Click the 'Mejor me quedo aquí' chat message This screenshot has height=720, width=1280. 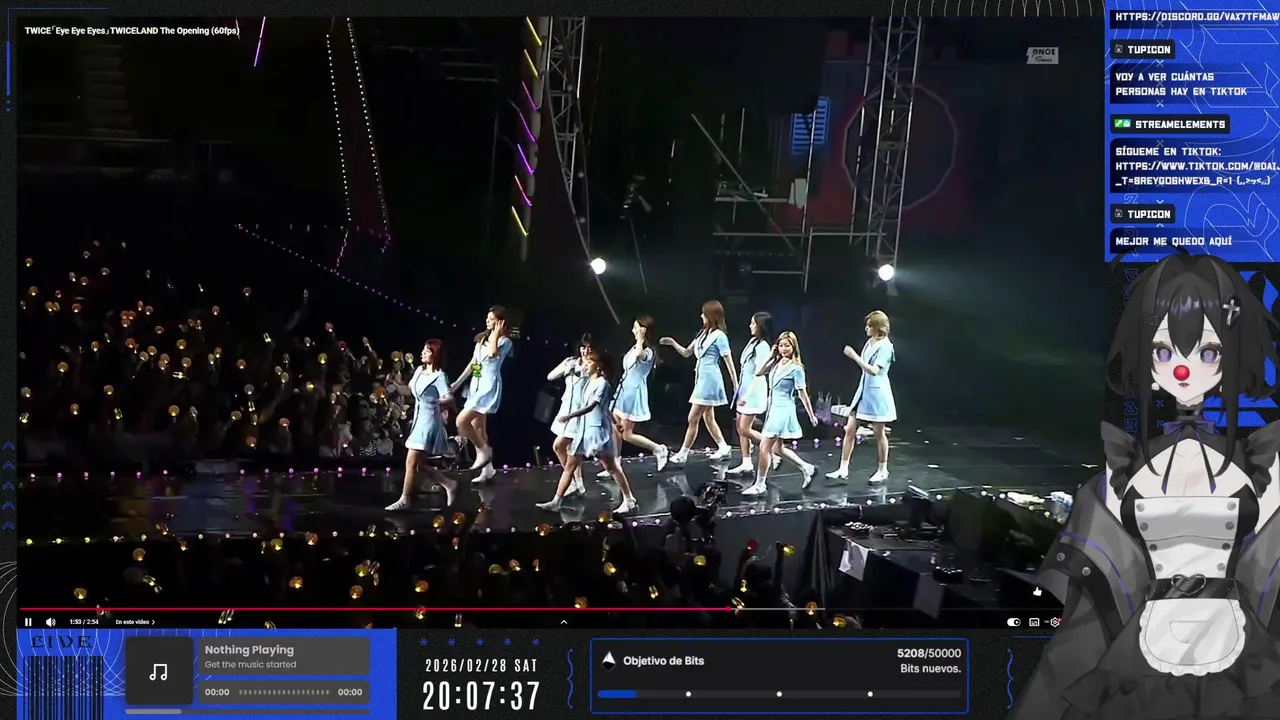click(x=1173, y=241)
